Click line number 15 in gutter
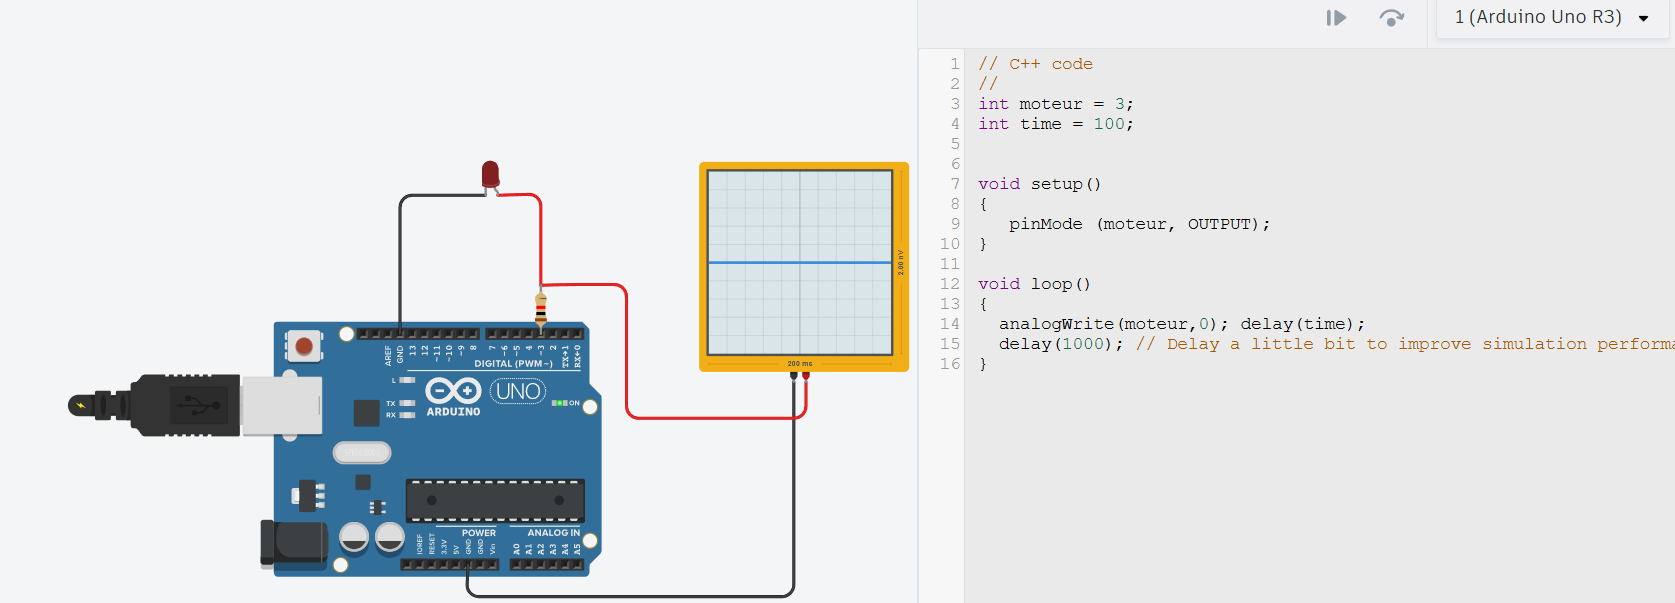1675x603 pixels. (x=949, y=344)
